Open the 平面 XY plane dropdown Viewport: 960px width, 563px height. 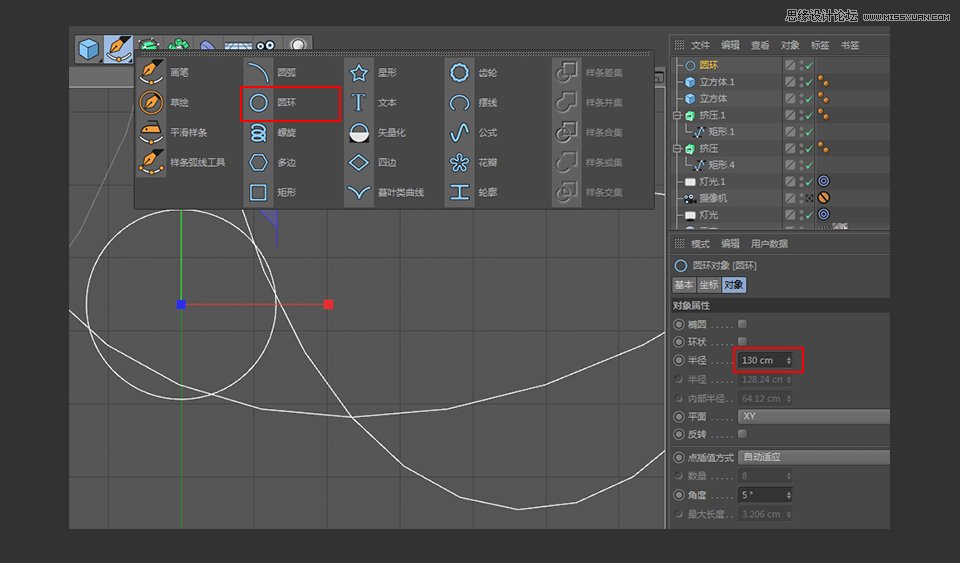(x=814, y=416)
